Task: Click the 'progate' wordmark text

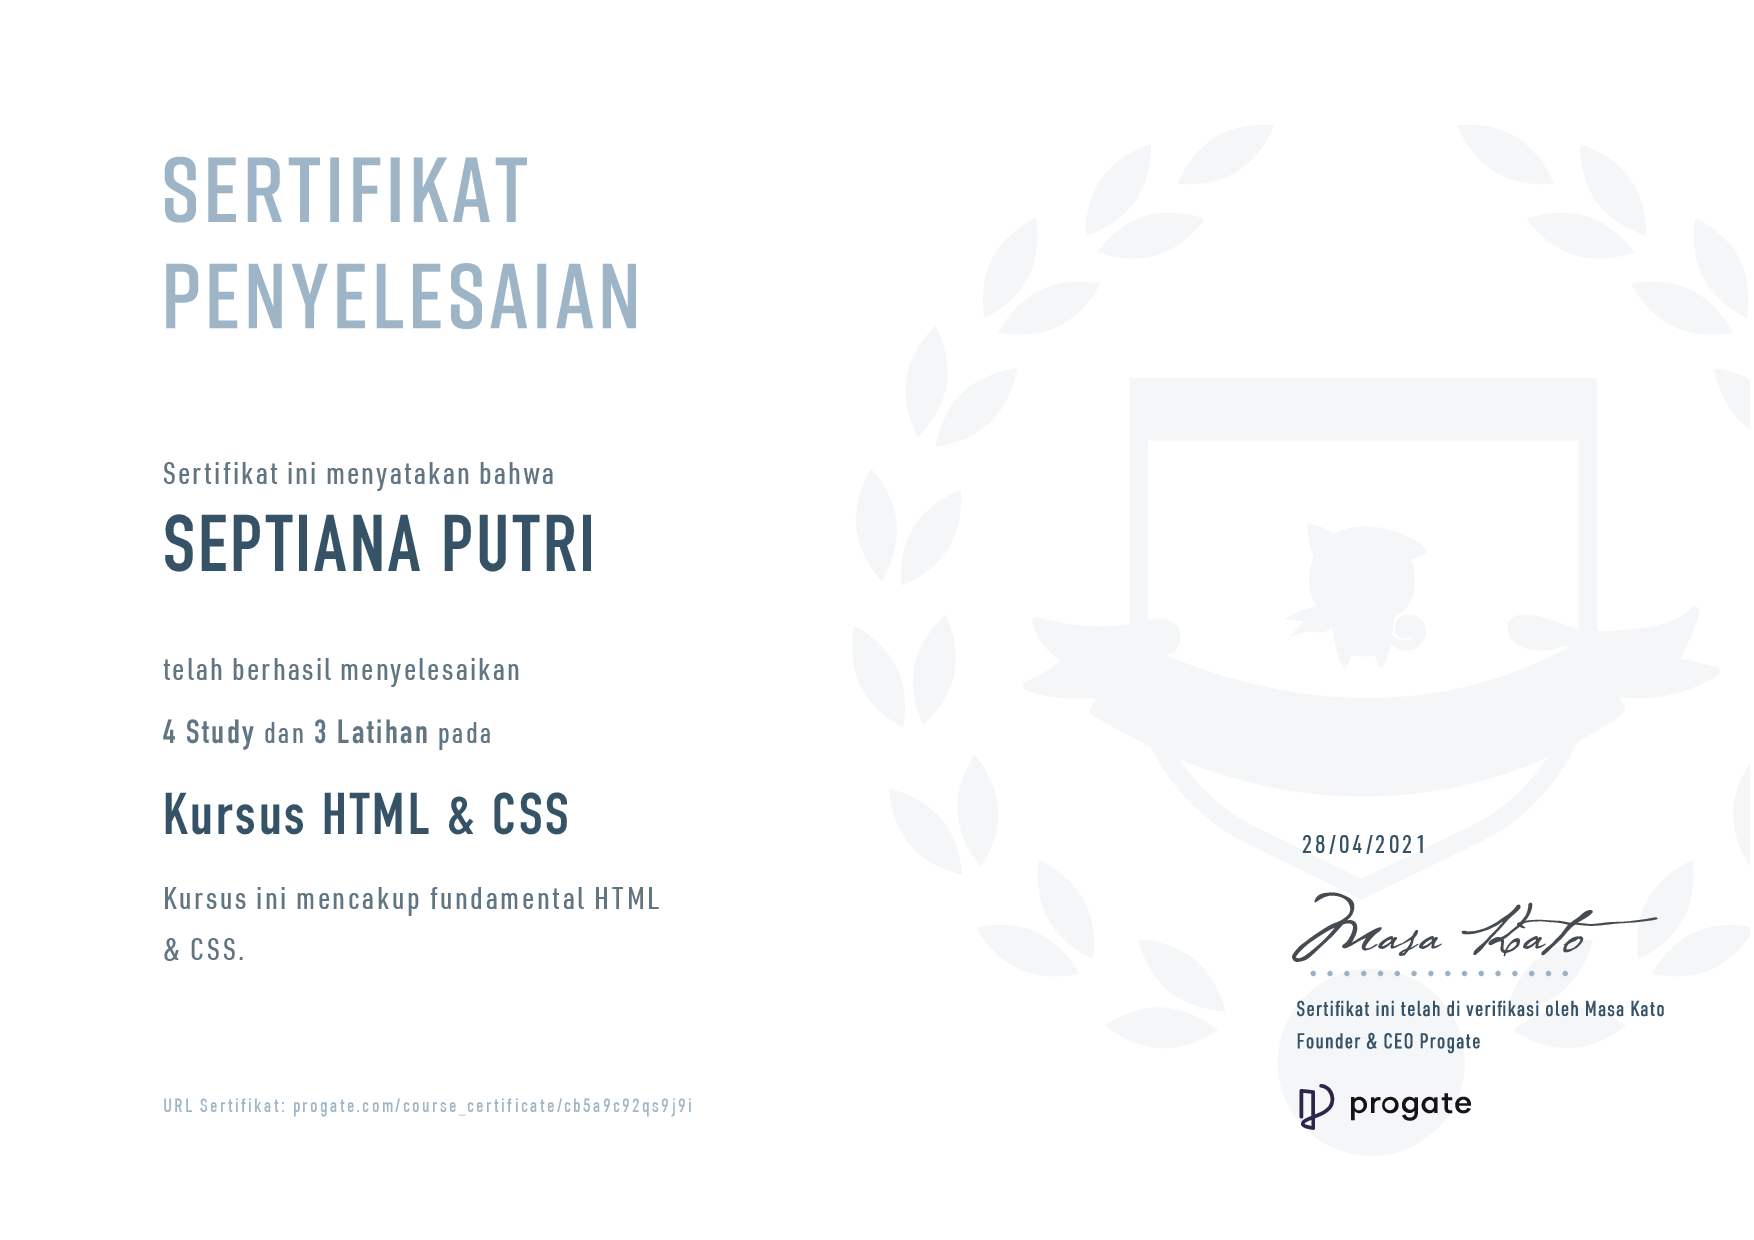Action: click(x=1410, y=1105)
